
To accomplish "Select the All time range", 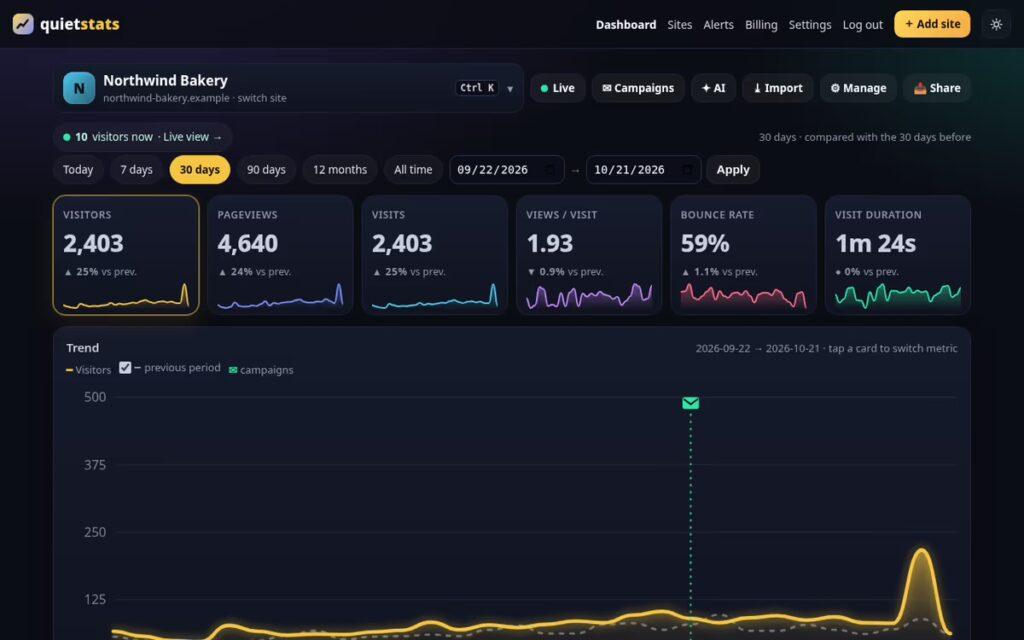I will [x=413, y=170].
